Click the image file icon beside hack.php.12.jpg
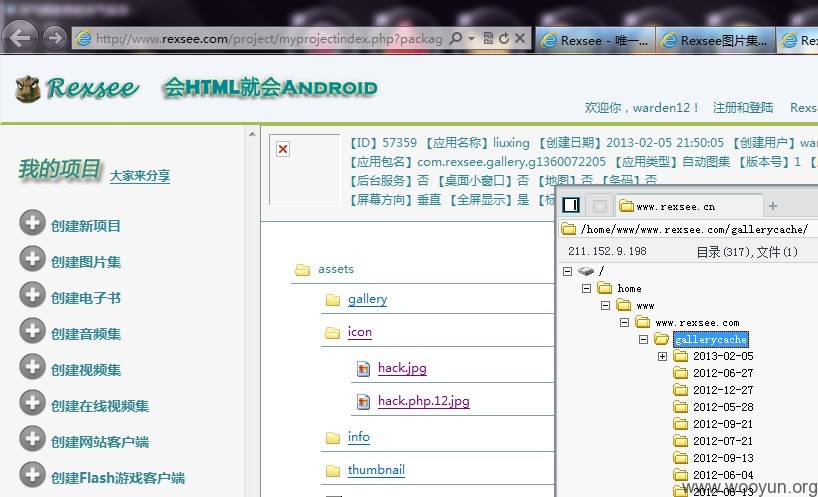Viewport: 818px width, 497px height. coord(363,402)
